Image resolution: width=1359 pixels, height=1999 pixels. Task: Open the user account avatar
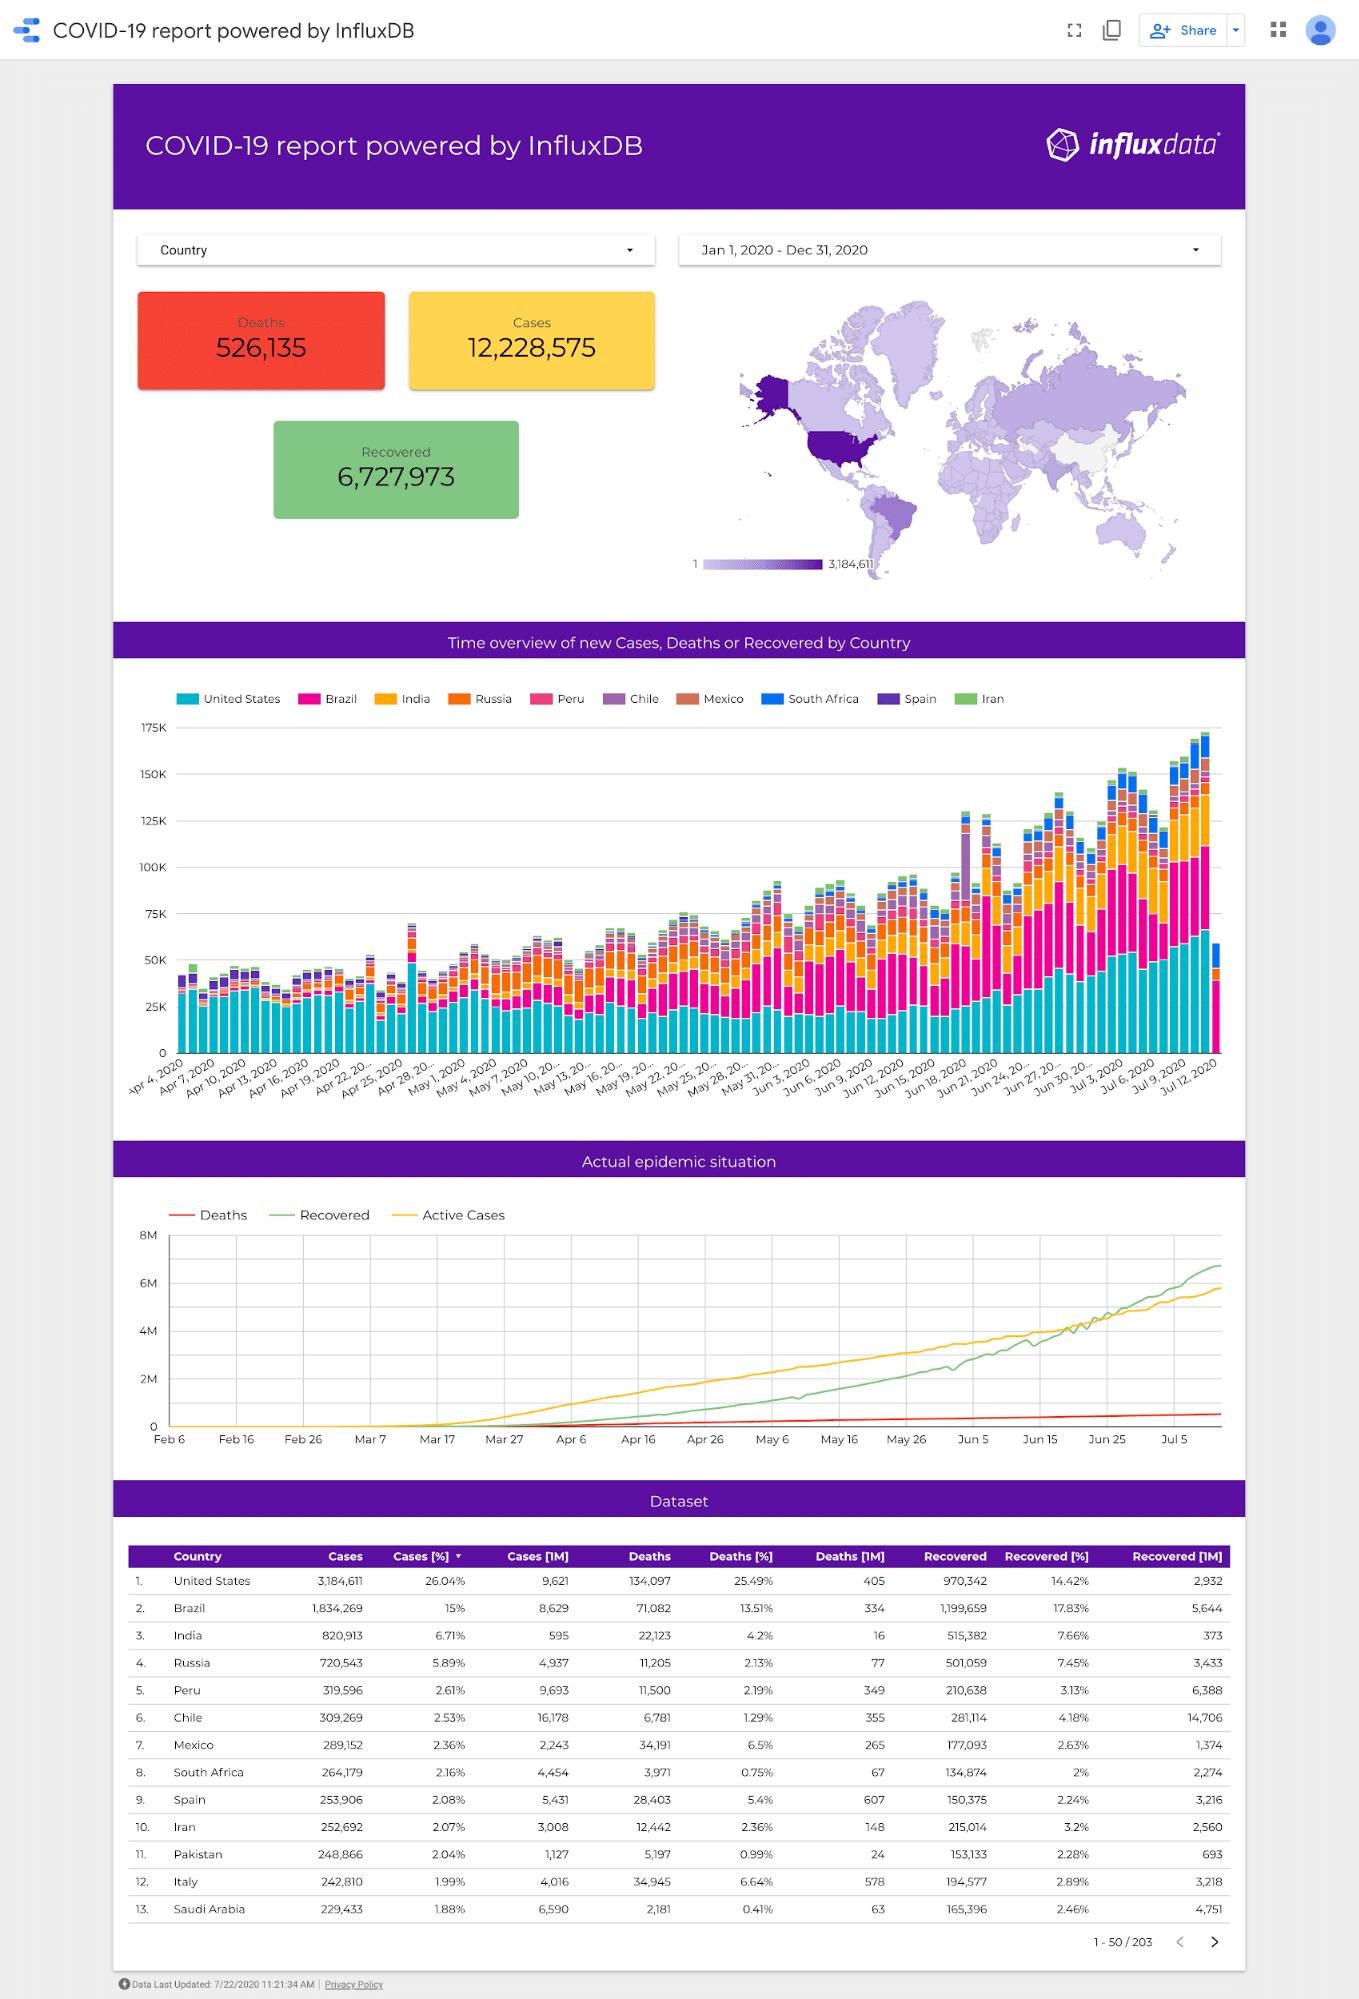[x=1320, y=30]
